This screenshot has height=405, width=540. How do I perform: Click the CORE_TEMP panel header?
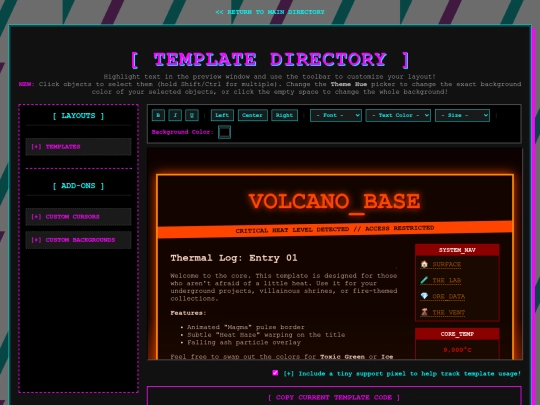coord(457,334)
